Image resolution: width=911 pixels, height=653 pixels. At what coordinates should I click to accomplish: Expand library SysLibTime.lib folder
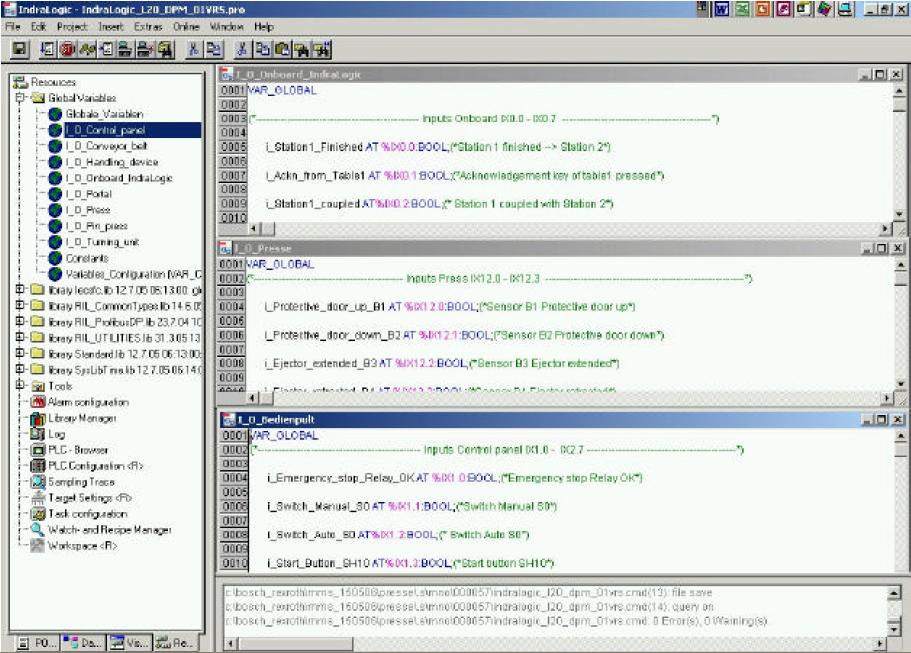[x=20, y=369]
